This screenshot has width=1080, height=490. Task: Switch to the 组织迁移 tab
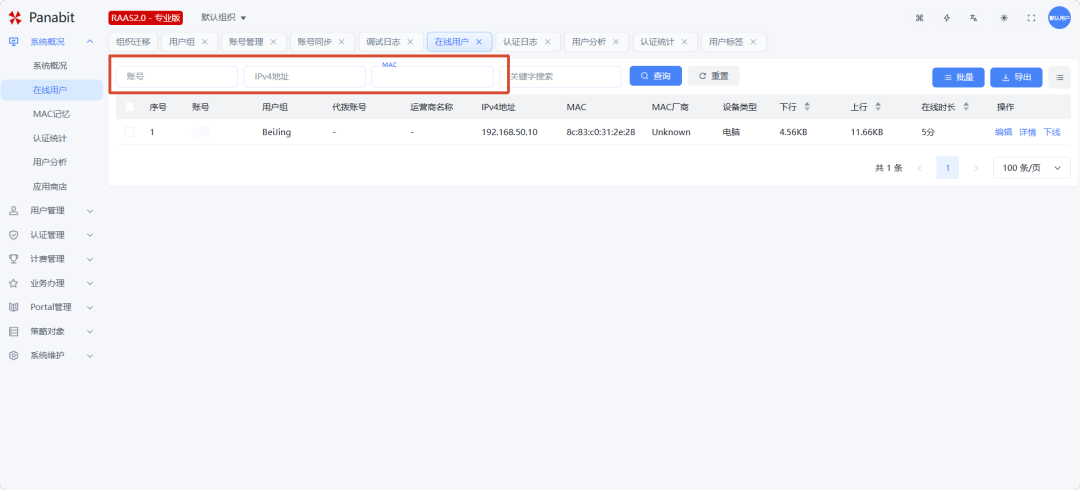[133, 42]
